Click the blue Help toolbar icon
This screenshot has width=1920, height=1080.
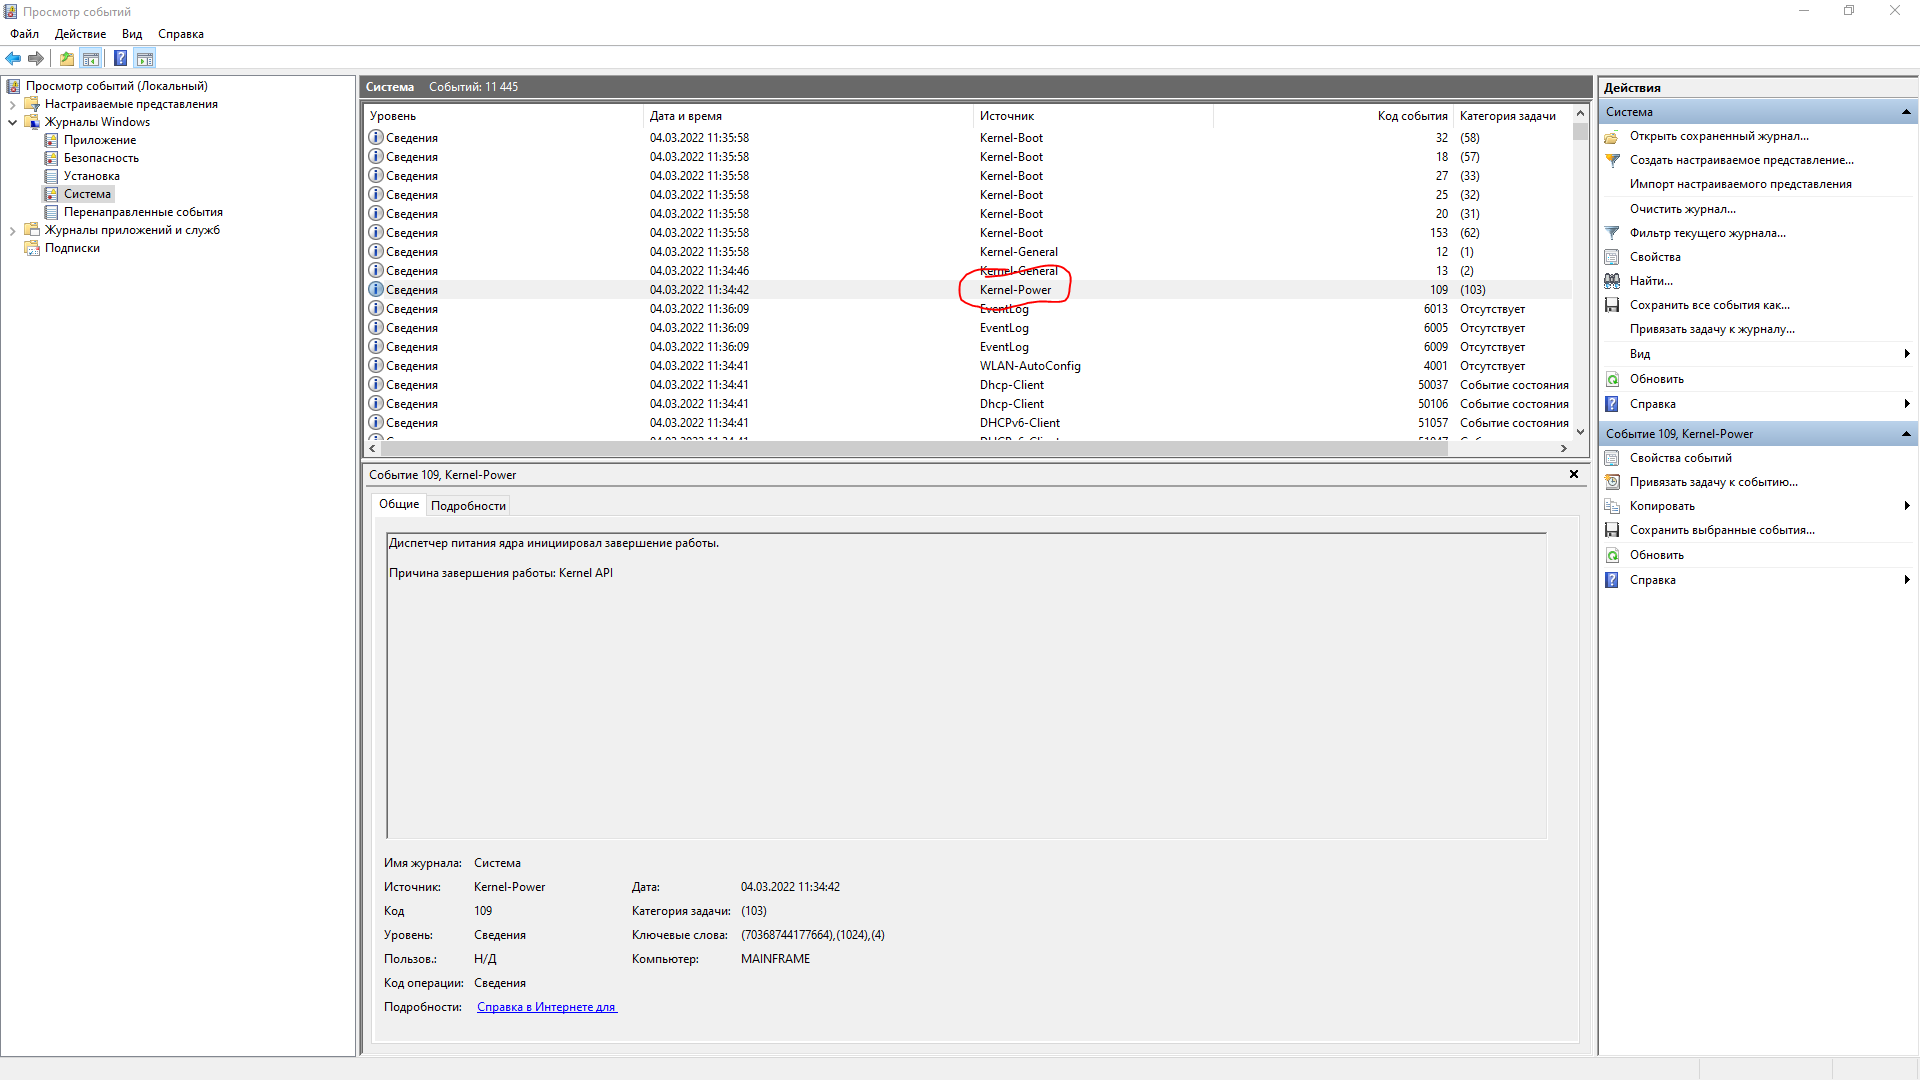point(120,58)
